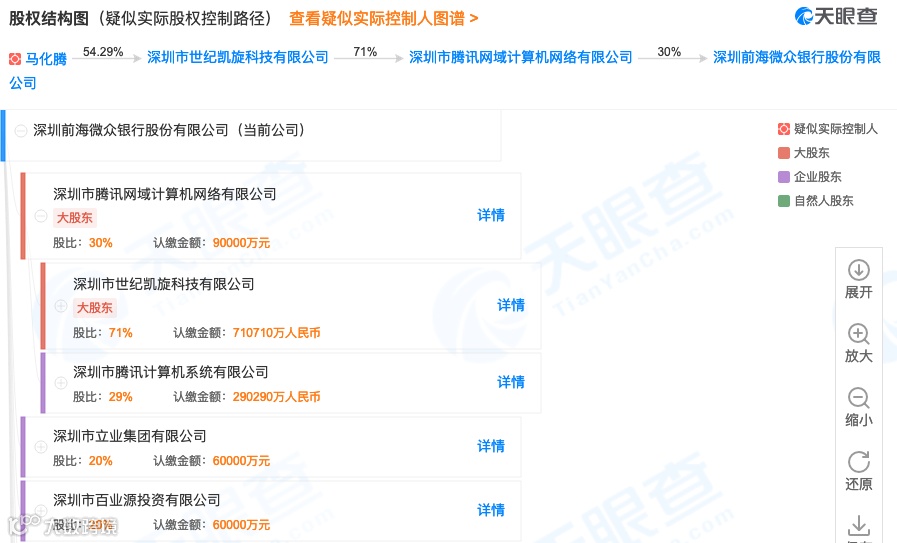Click the red controller icon beside 马化腾
Screen dimensions: 897x543
(15, 58)
